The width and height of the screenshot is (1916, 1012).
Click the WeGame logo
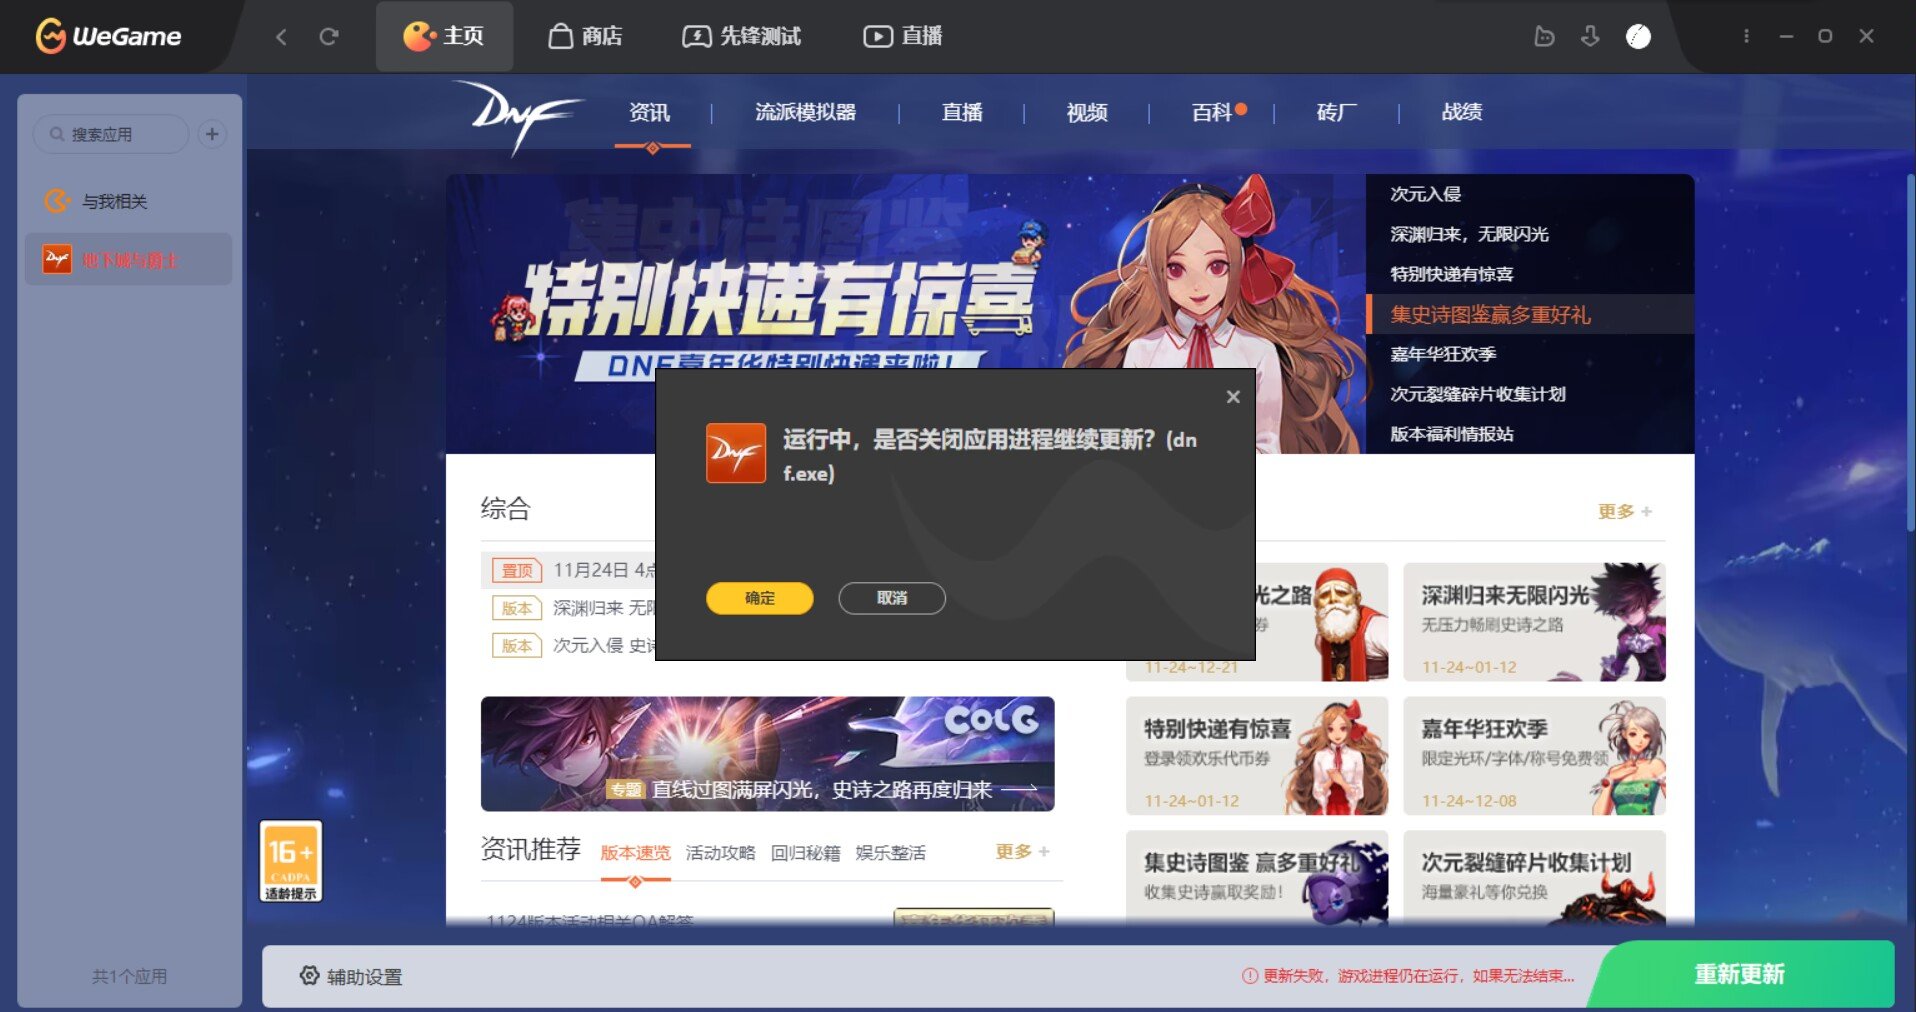click(x=108, y=36)
